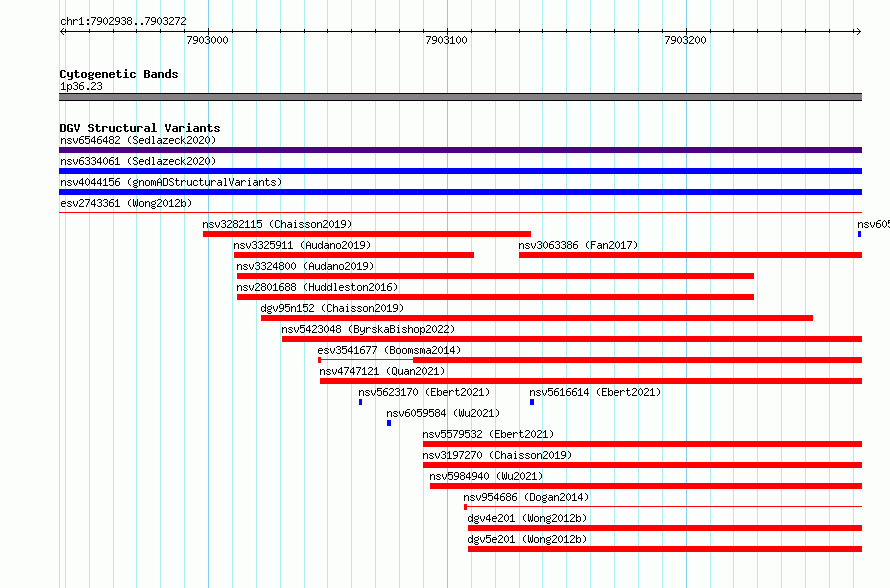Click the 1p36.23 band label

81,86
